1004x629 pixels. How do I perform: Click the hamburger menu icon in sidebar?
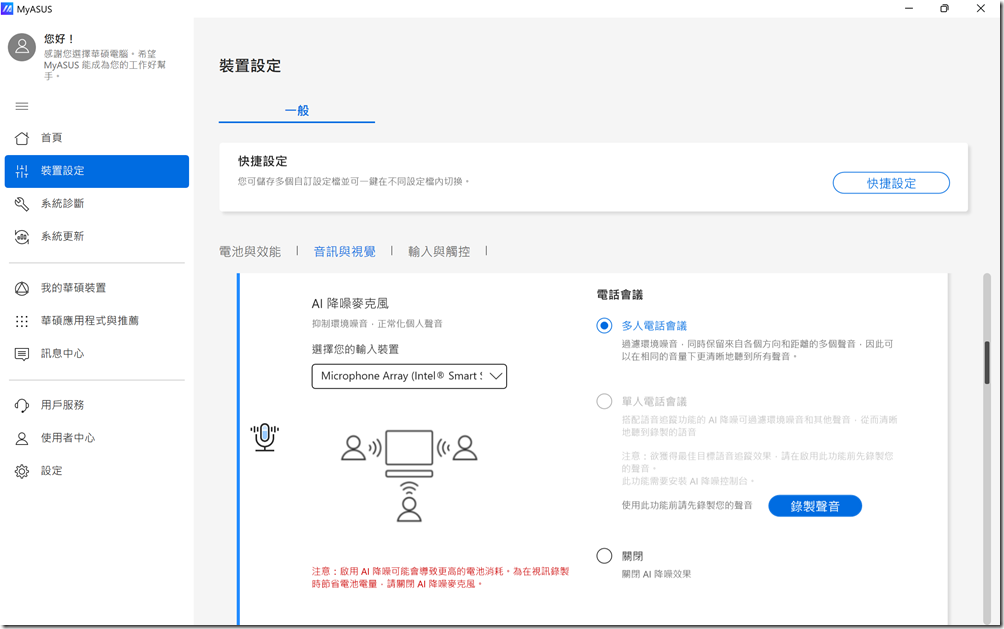[22, 106]
